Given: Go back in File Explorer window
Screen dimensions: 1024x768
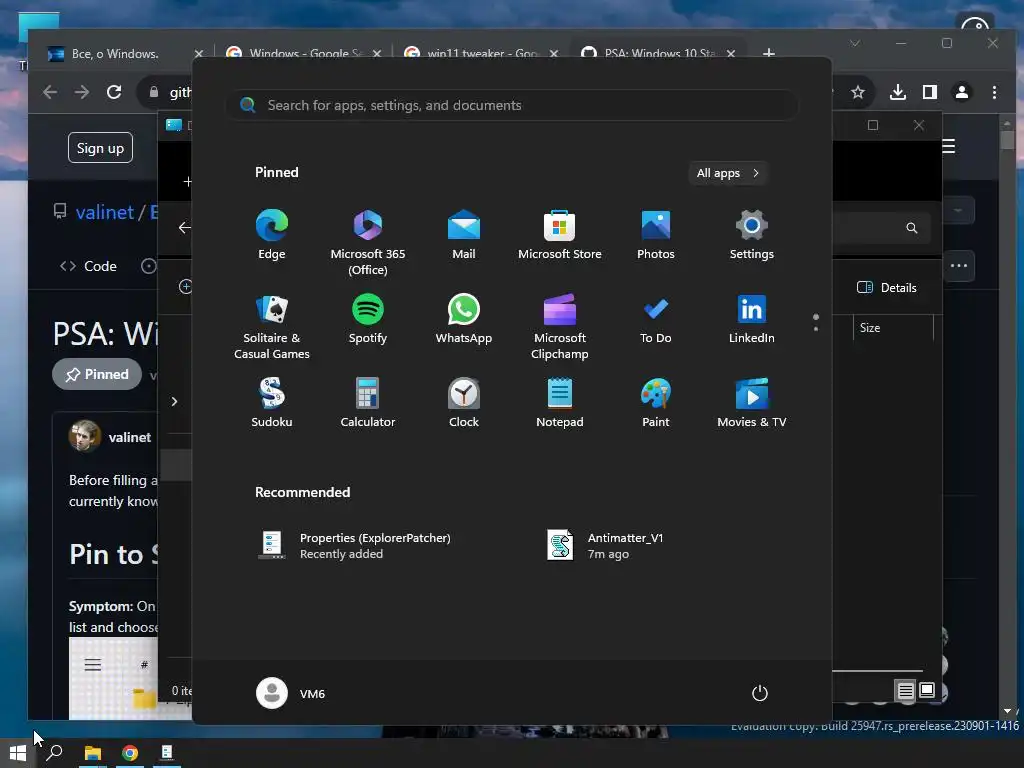Looking at the screenshot, I should [x=185, y=227].
